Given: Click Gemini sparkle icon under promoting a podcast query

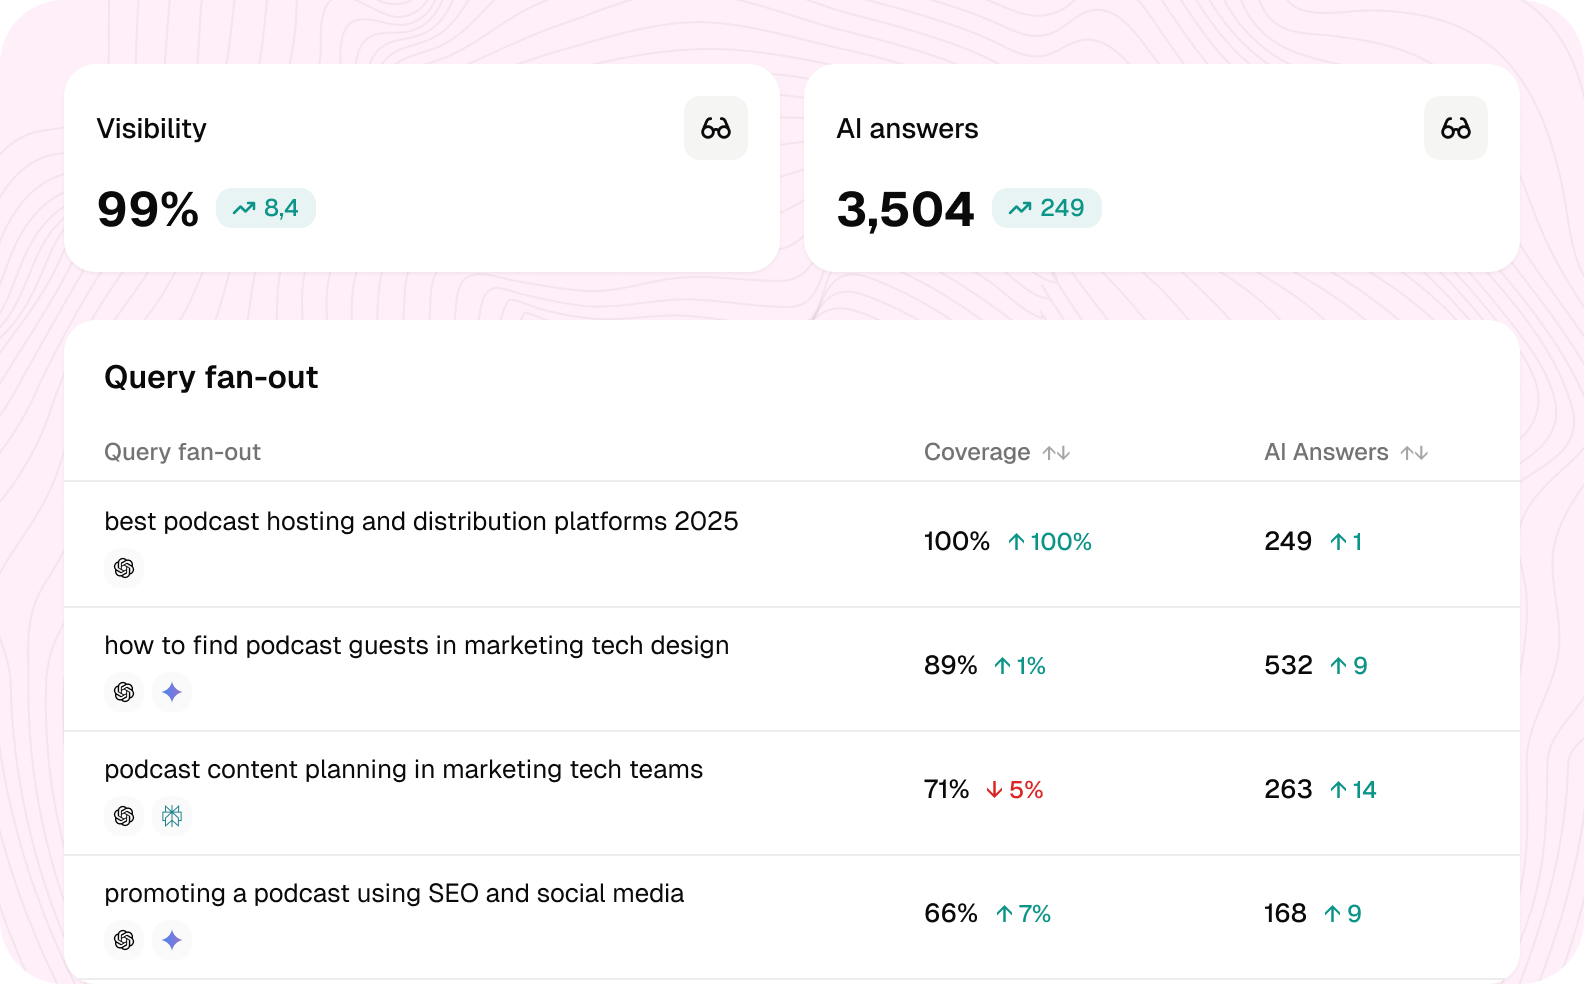Looking at the screenshot, I should point(172,940).
